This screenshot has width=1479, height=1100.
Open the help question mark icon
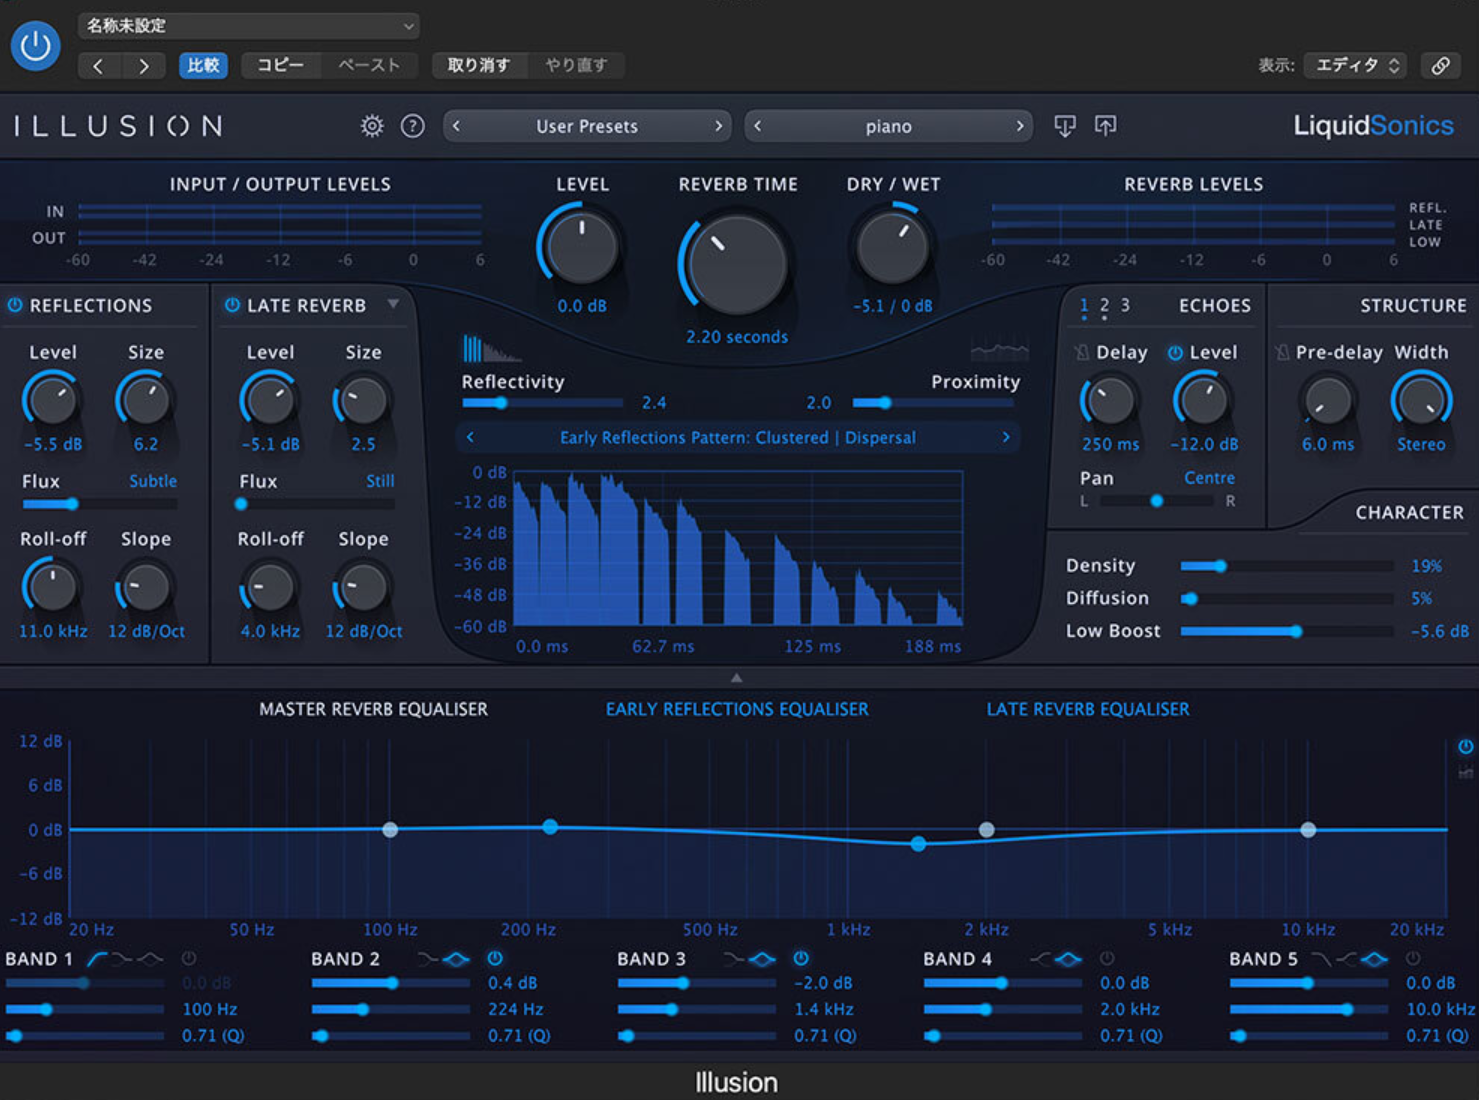[x=412, y=126]
